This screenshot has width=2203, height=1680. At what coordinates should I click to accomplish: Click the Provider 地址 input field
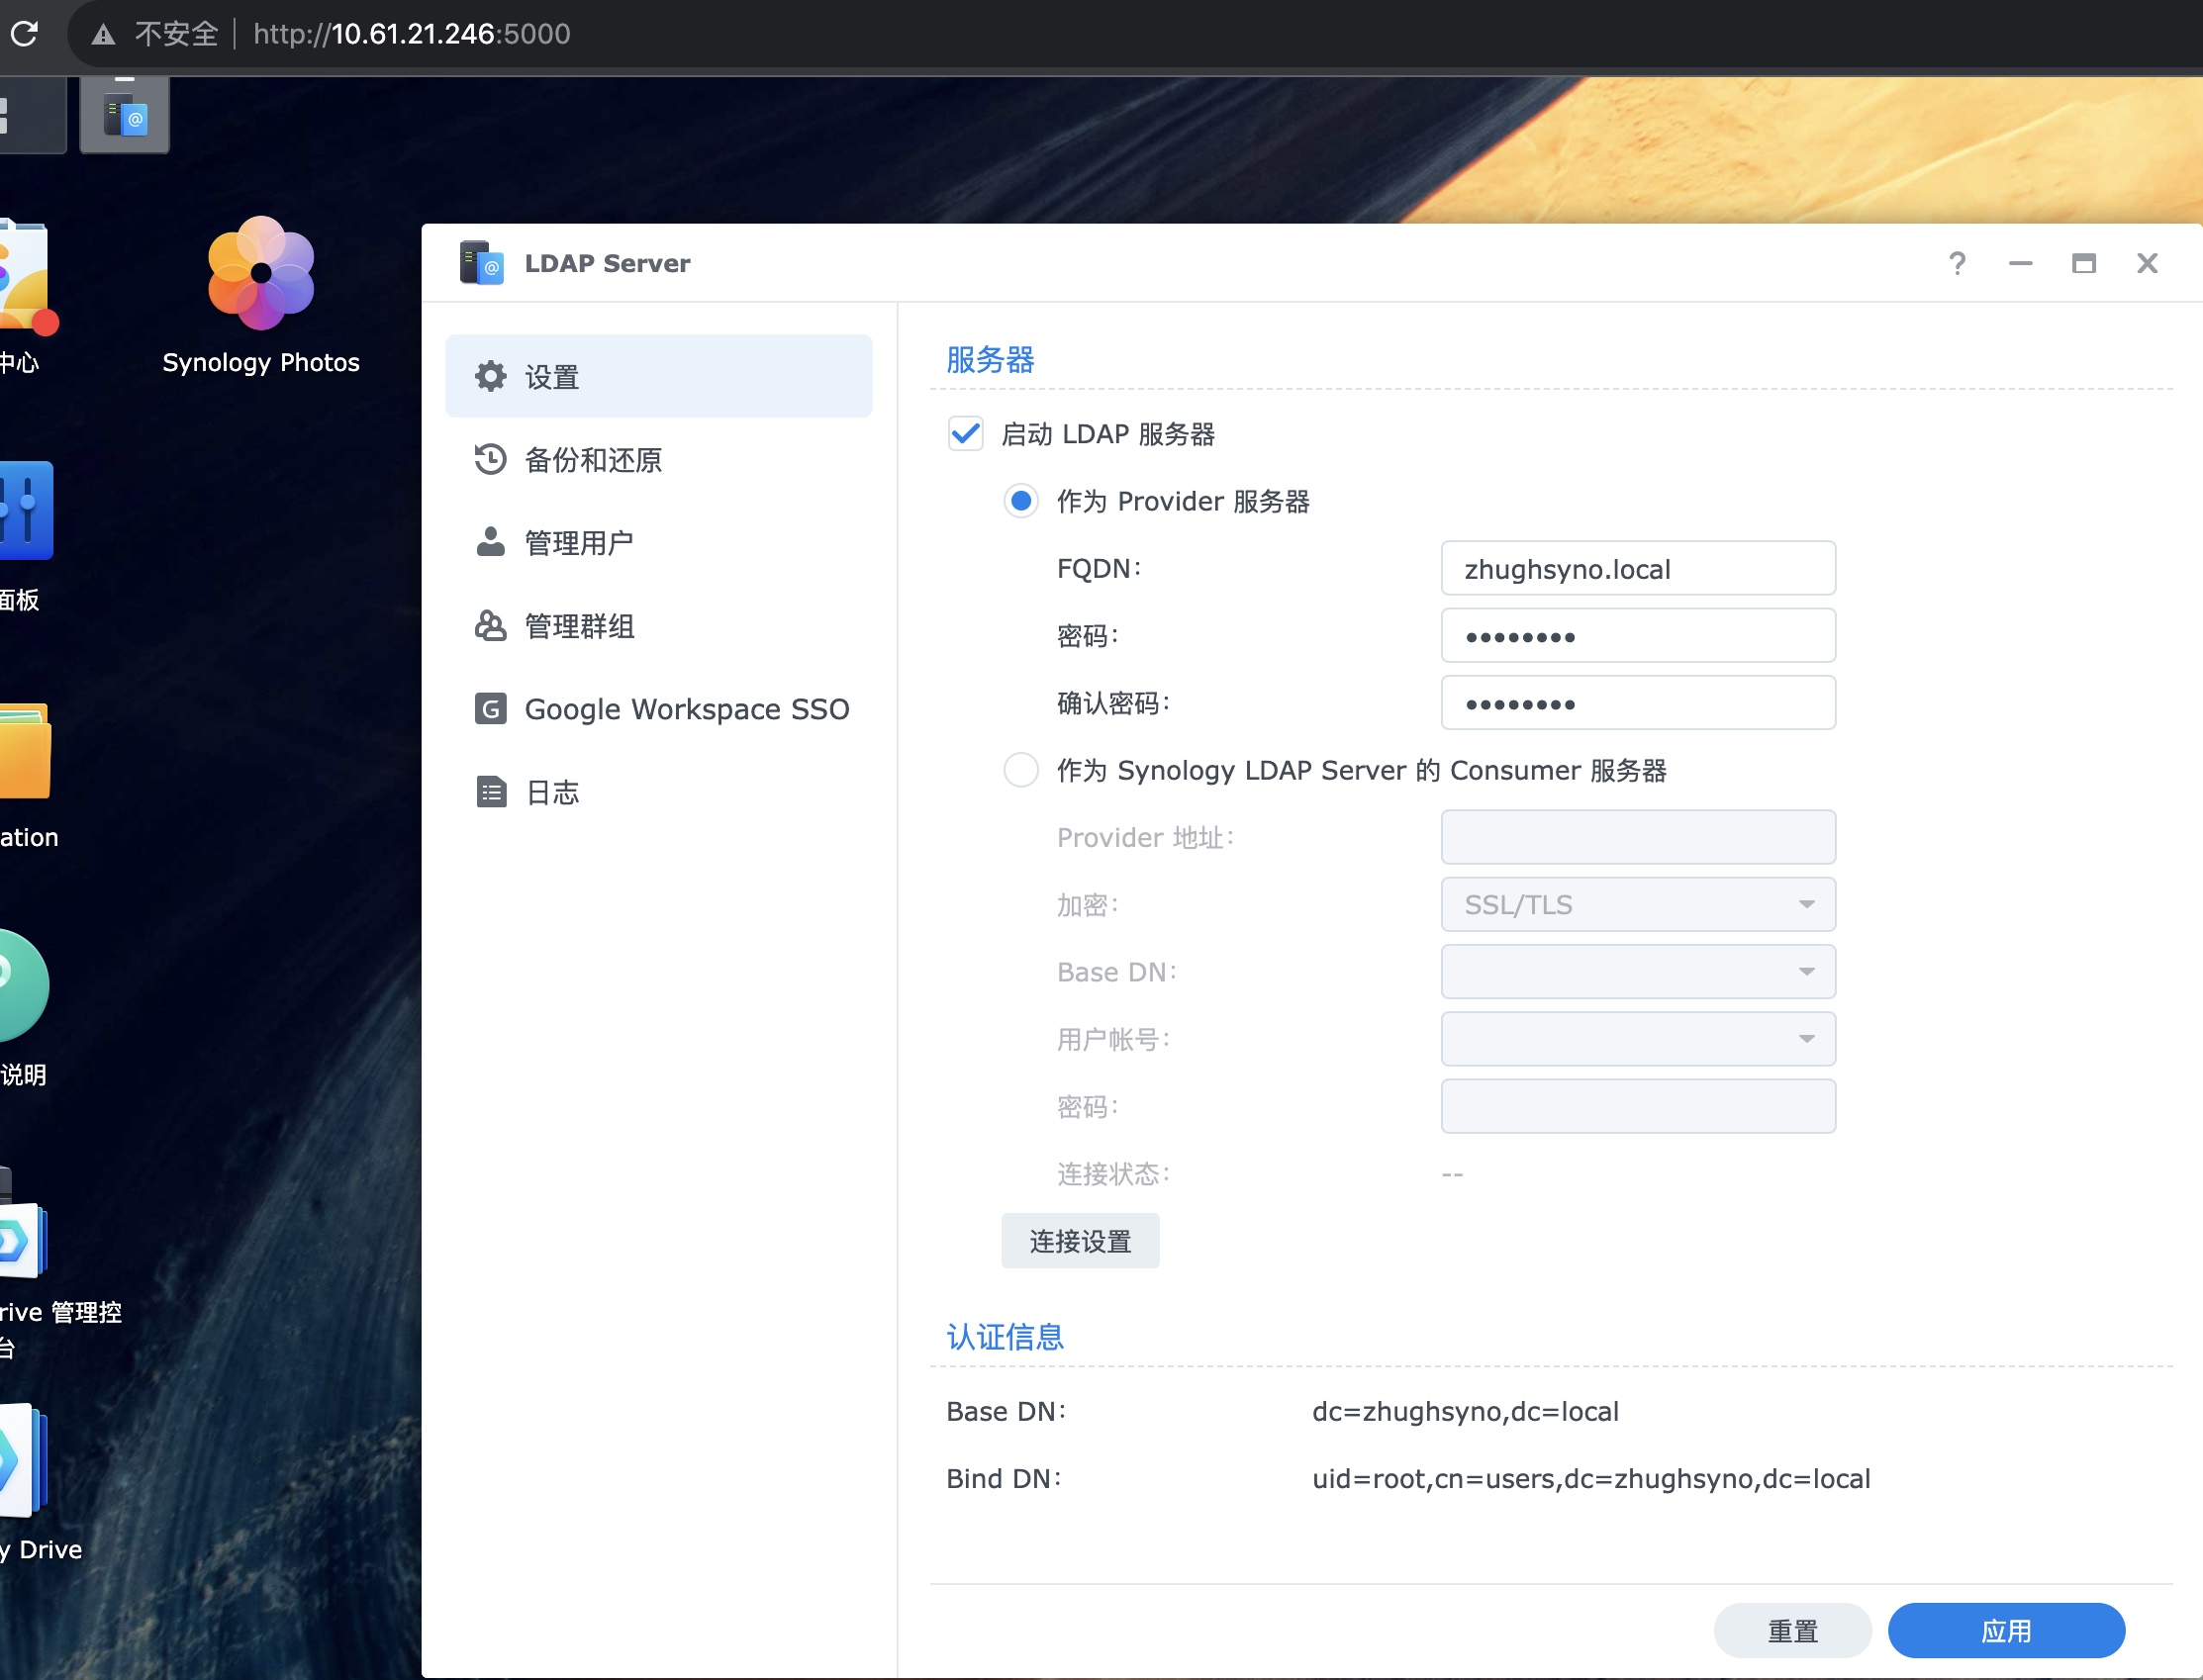(x=1638, y=837)
